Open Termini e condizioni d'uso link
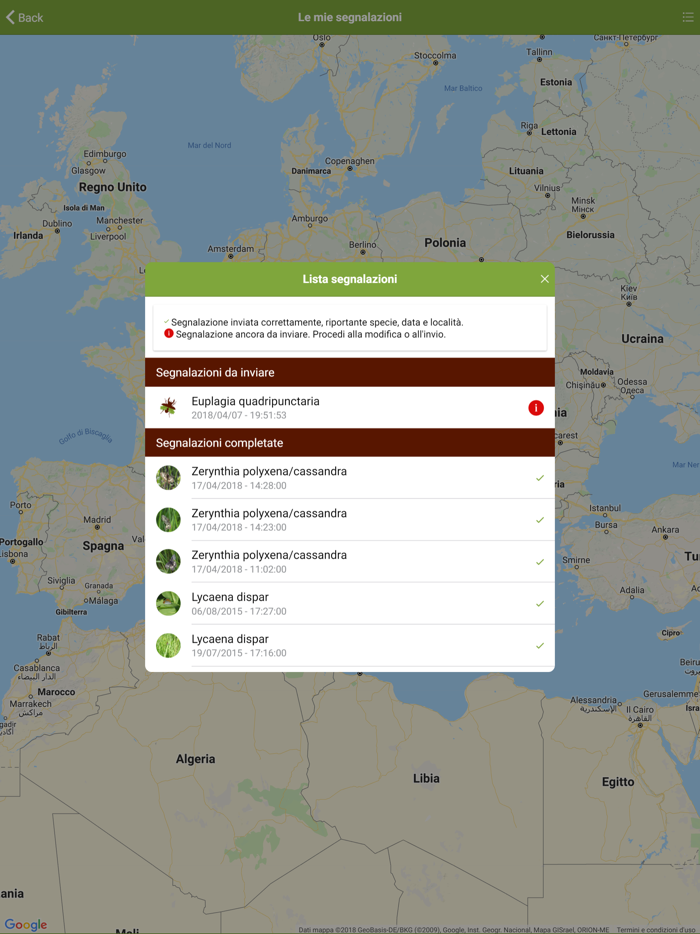 [656, 930]
